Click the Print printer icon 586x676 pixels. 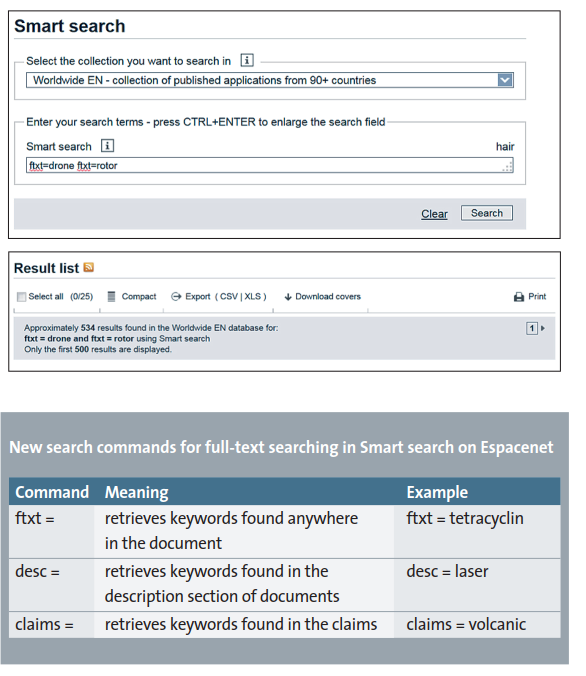tap(519, 297)
